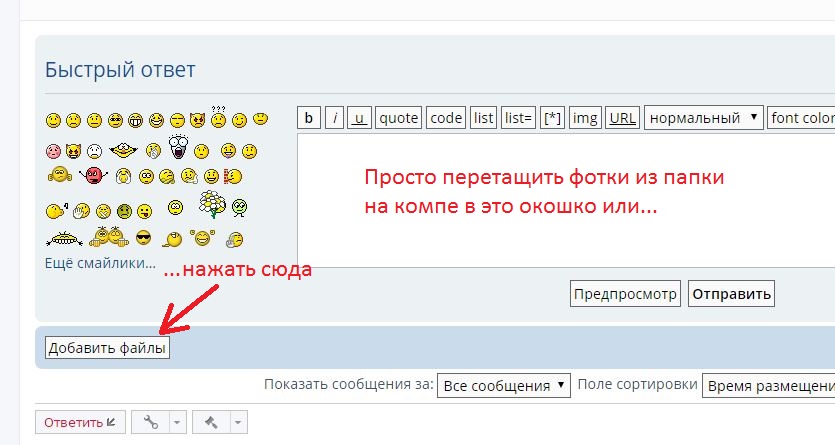
Task: Click the Отправить submit button
Action: [731, 294]
